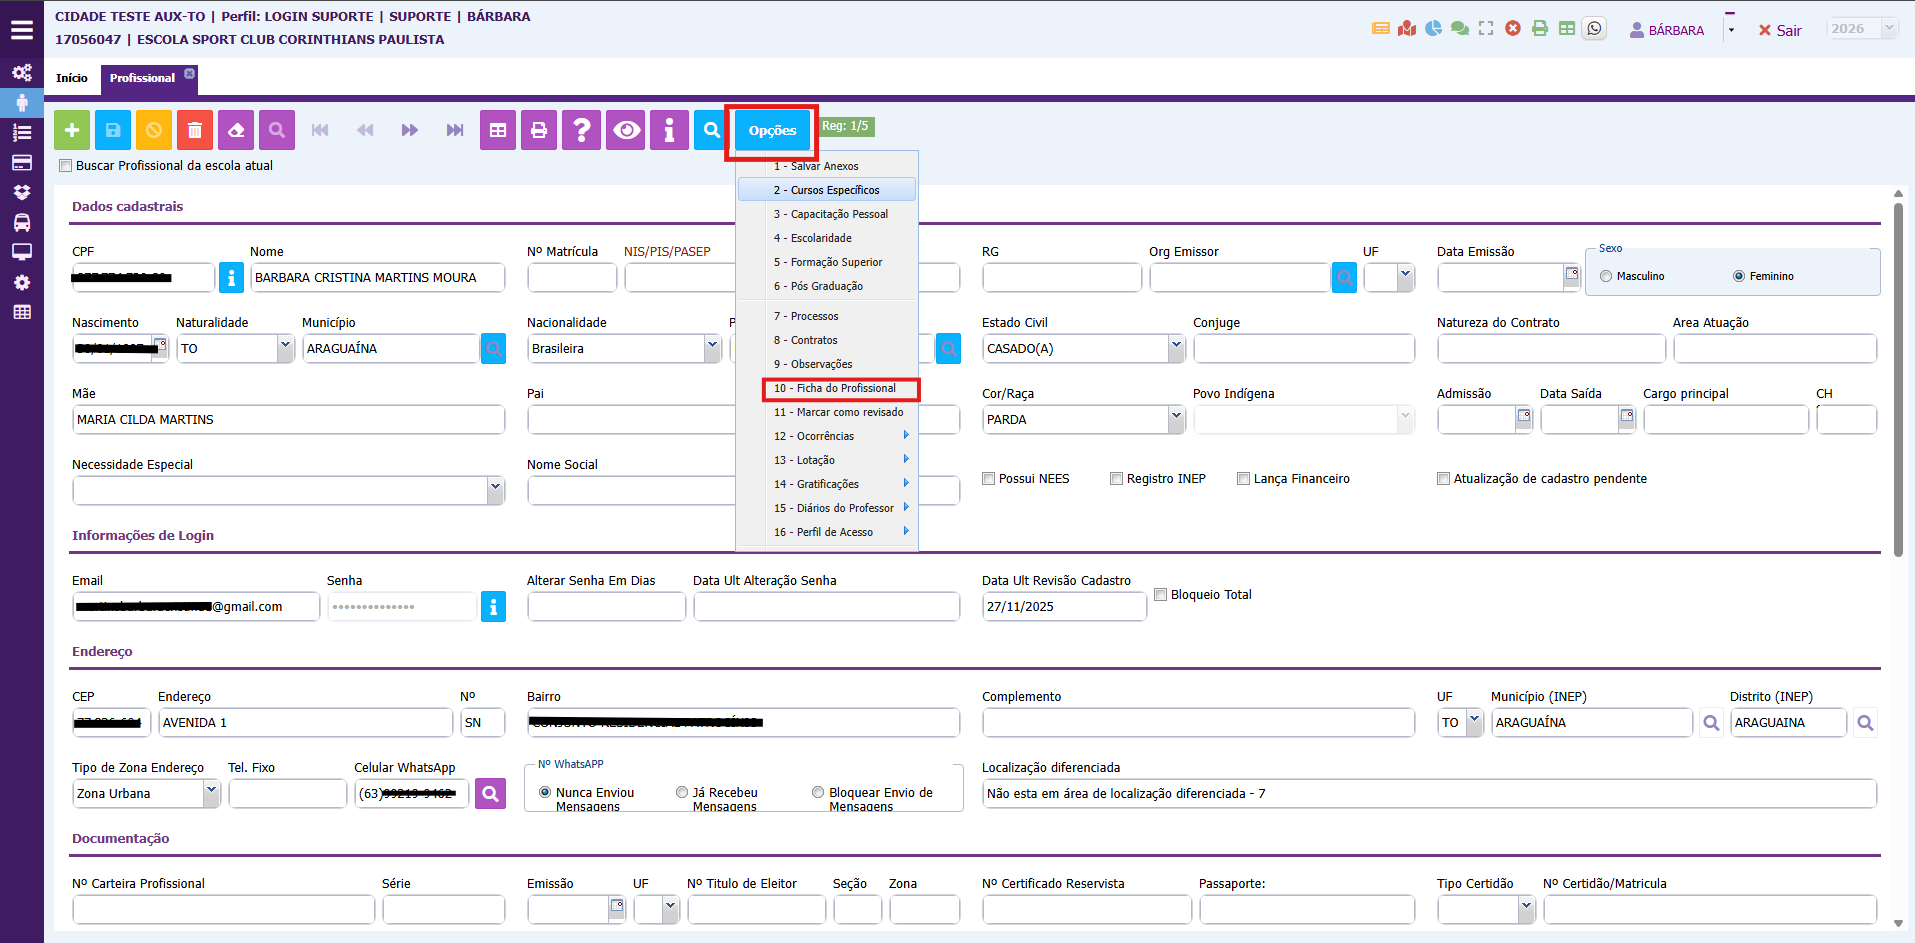Image resolution: width=1915 pixels, height=943 pixels.
Task: Expand the Cor/Raça dropdown
Action: tap(1175, 419)
